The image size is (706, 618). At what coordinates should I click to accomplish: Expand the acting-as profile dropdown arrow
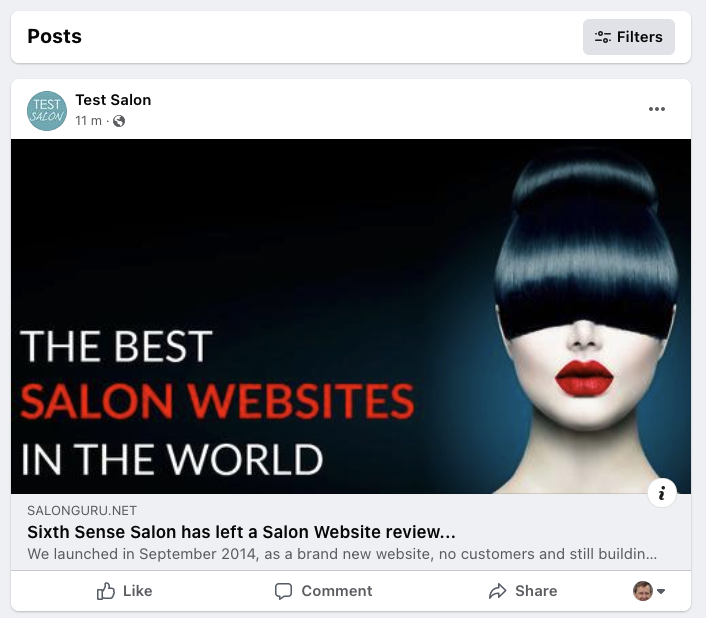coord(661,591)
